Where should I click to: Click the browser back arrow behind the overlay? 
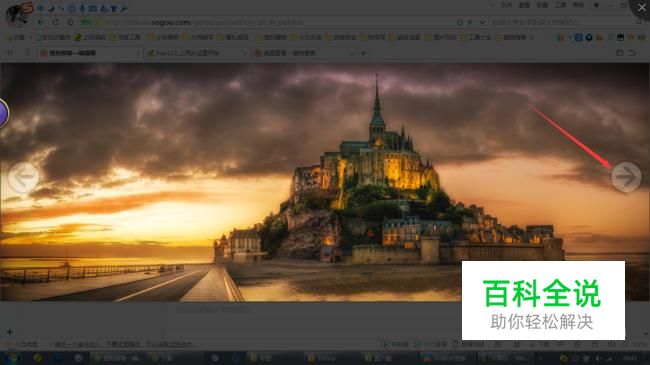click(41, 22)
